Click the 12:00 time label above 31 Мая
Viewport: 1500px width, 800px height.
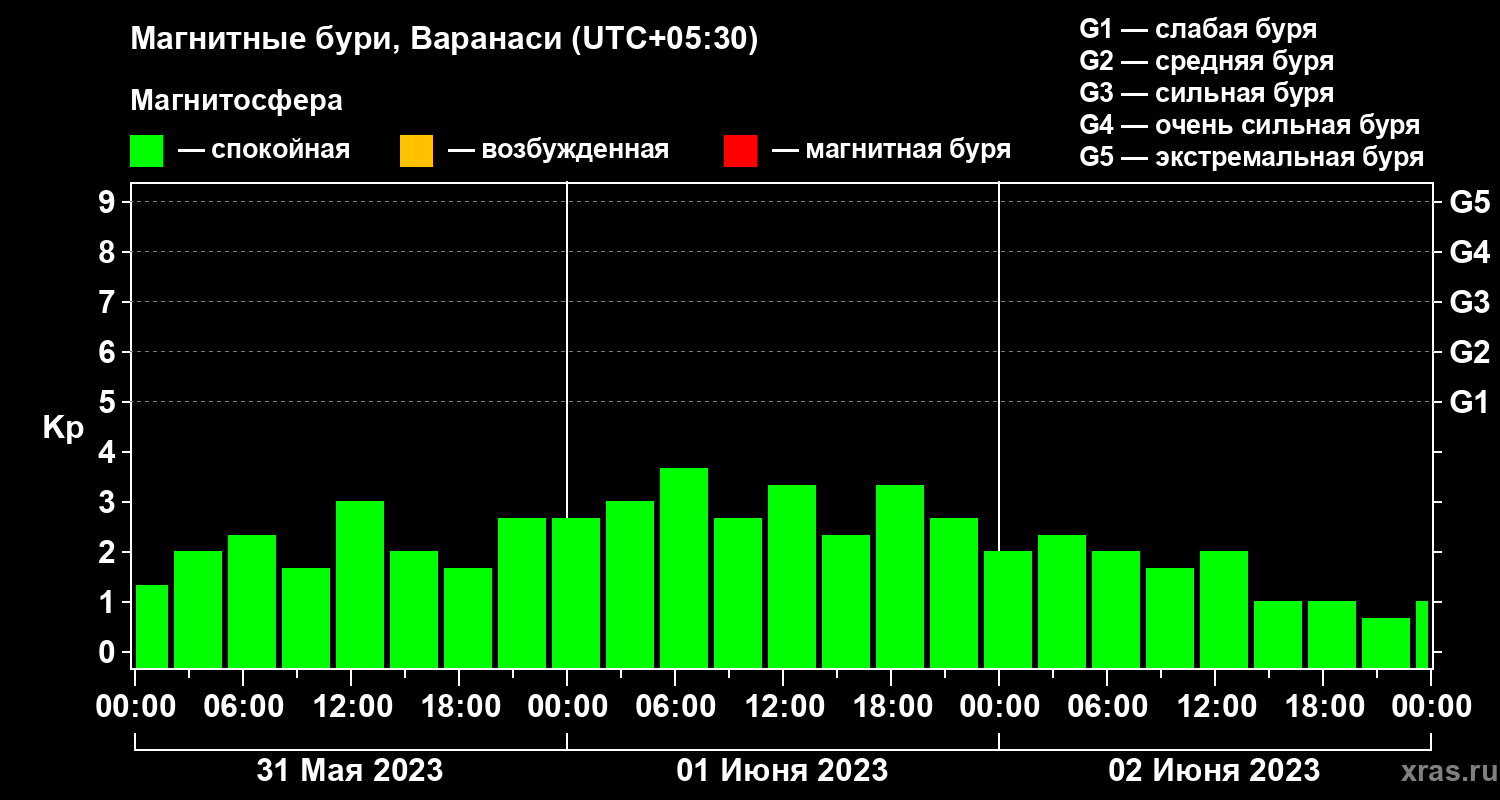pos(352,706)
